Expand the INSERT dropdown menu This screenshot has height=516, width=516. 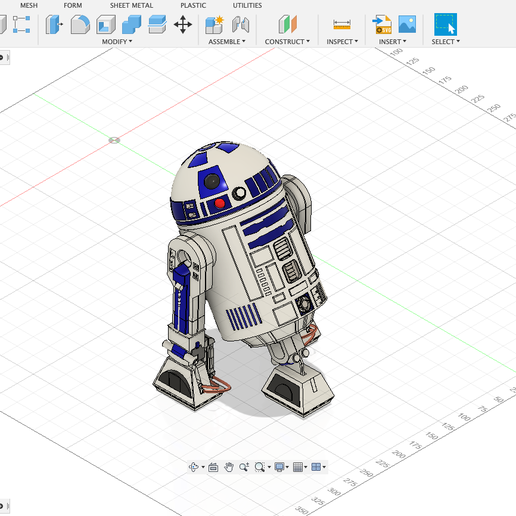click(x=392, y=42)
